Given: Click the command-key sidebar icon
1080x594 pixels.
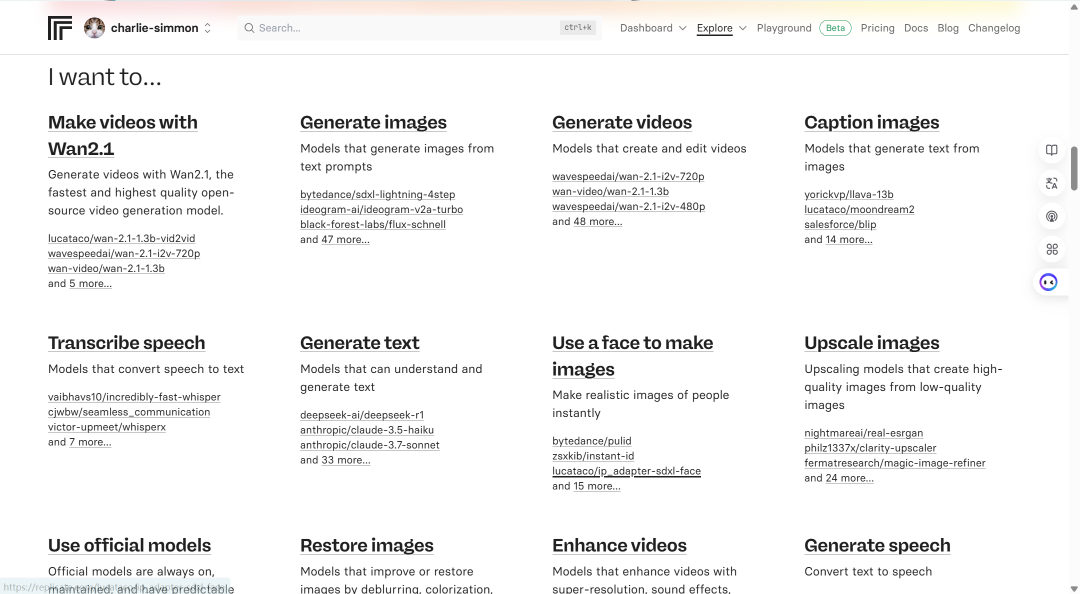Looking at the screenshot, I should tap(1052, 249).
